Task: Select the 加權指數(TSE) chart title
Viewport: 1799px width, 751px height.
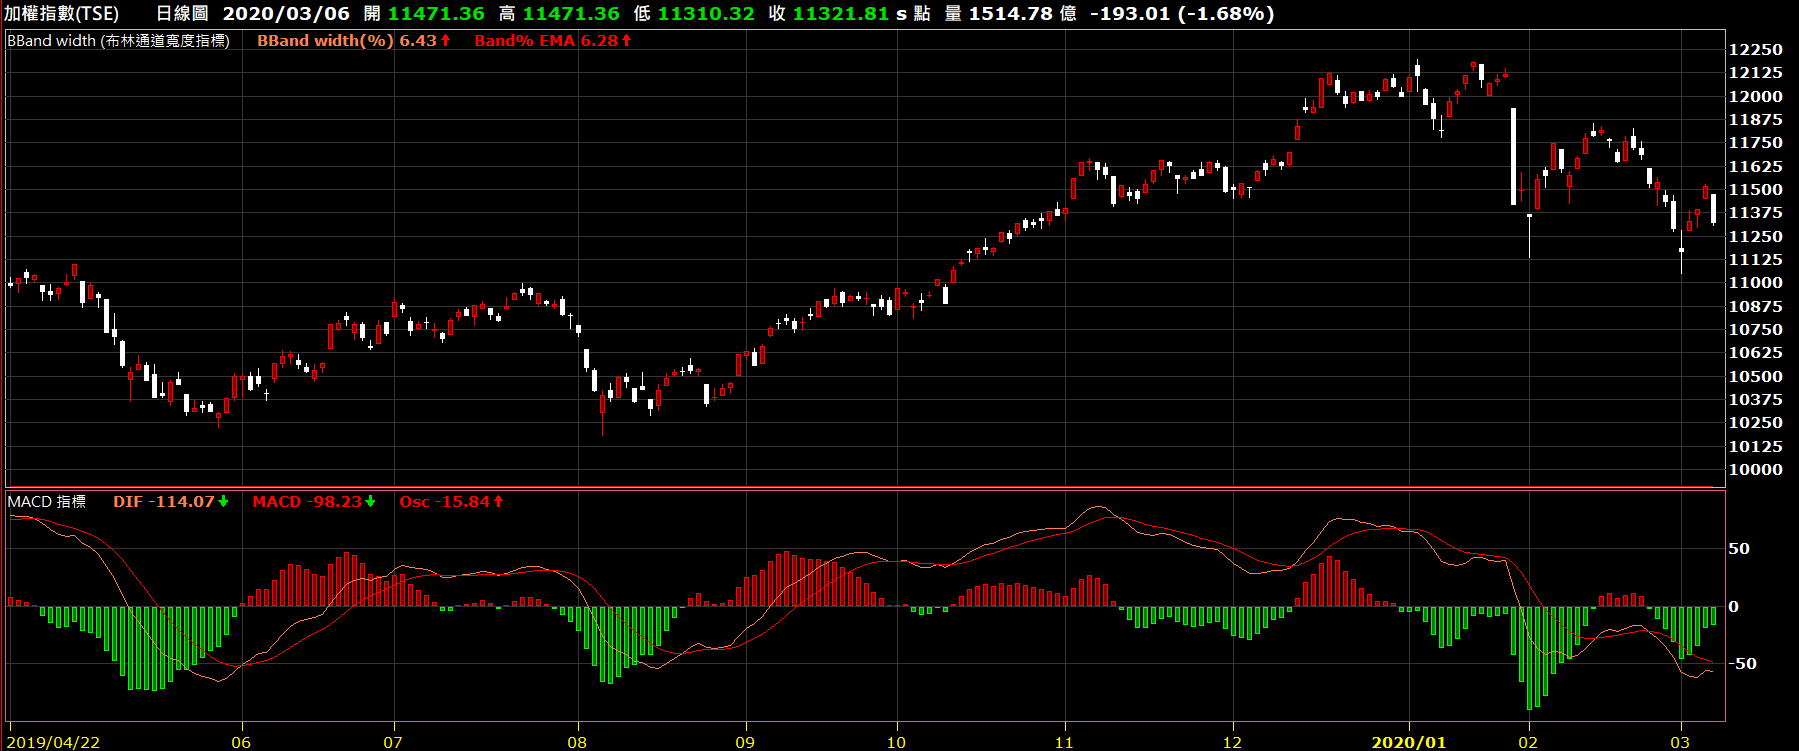Action: (62, 14)
